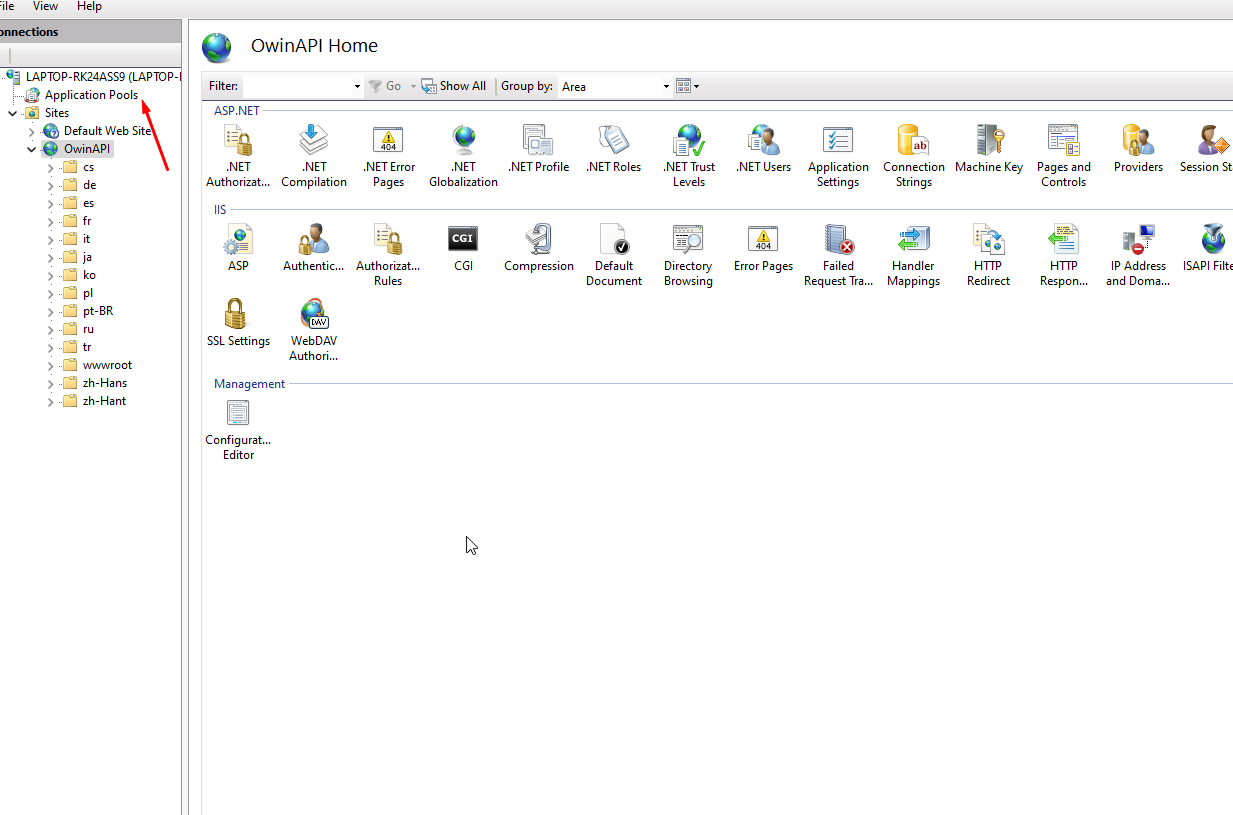The width and height of the screenshot is (1233, 815).
Task: Open .NET Error Pages feature
Action: pyautogui.click(x=389, y=156)
